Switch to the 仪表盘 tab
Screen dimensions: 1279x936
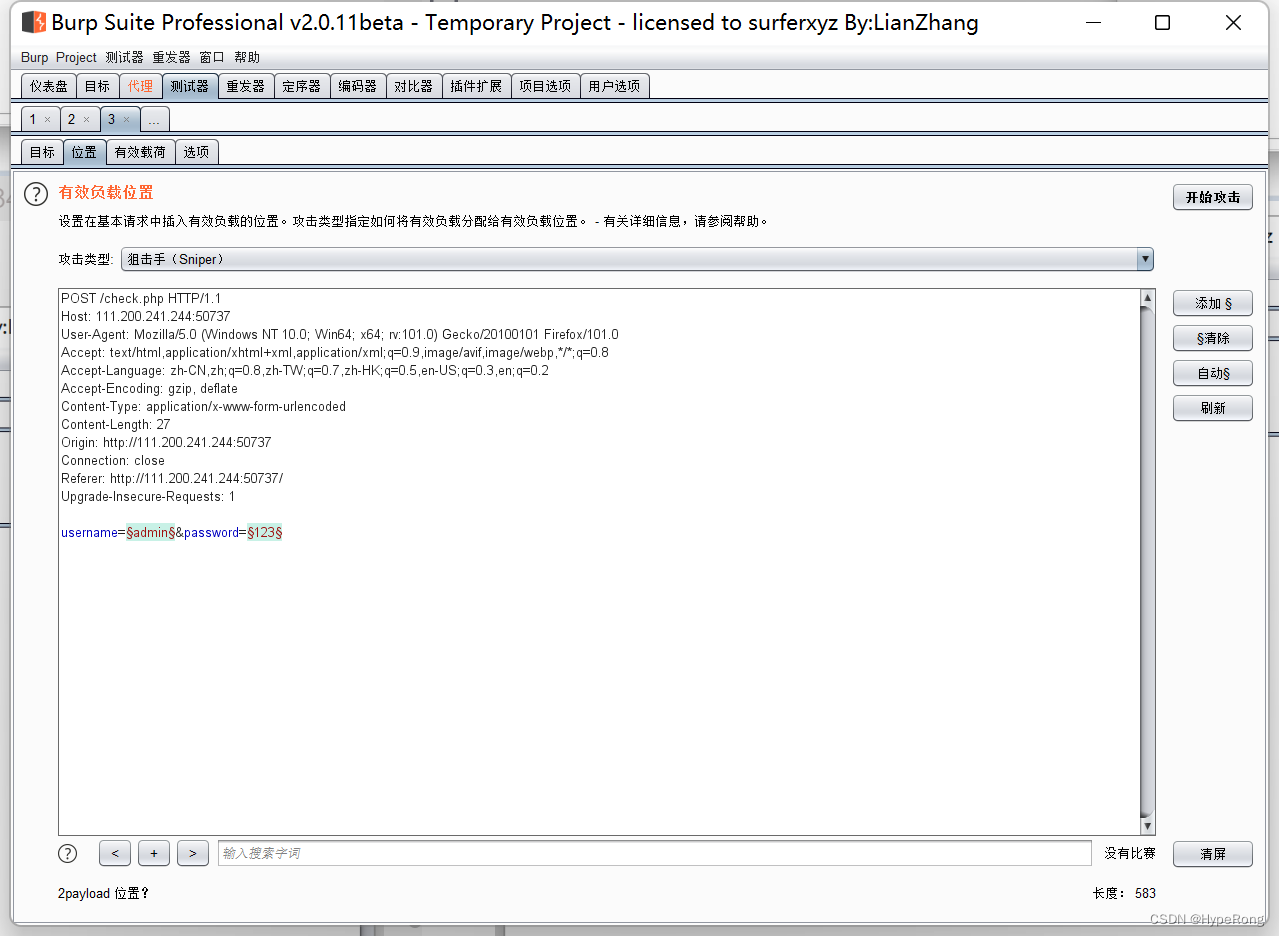point(48,87)
